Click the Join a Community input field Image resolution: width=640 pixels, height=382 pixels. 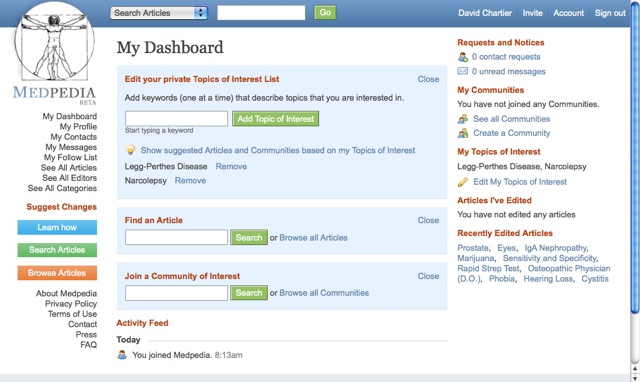coord(176,293)
